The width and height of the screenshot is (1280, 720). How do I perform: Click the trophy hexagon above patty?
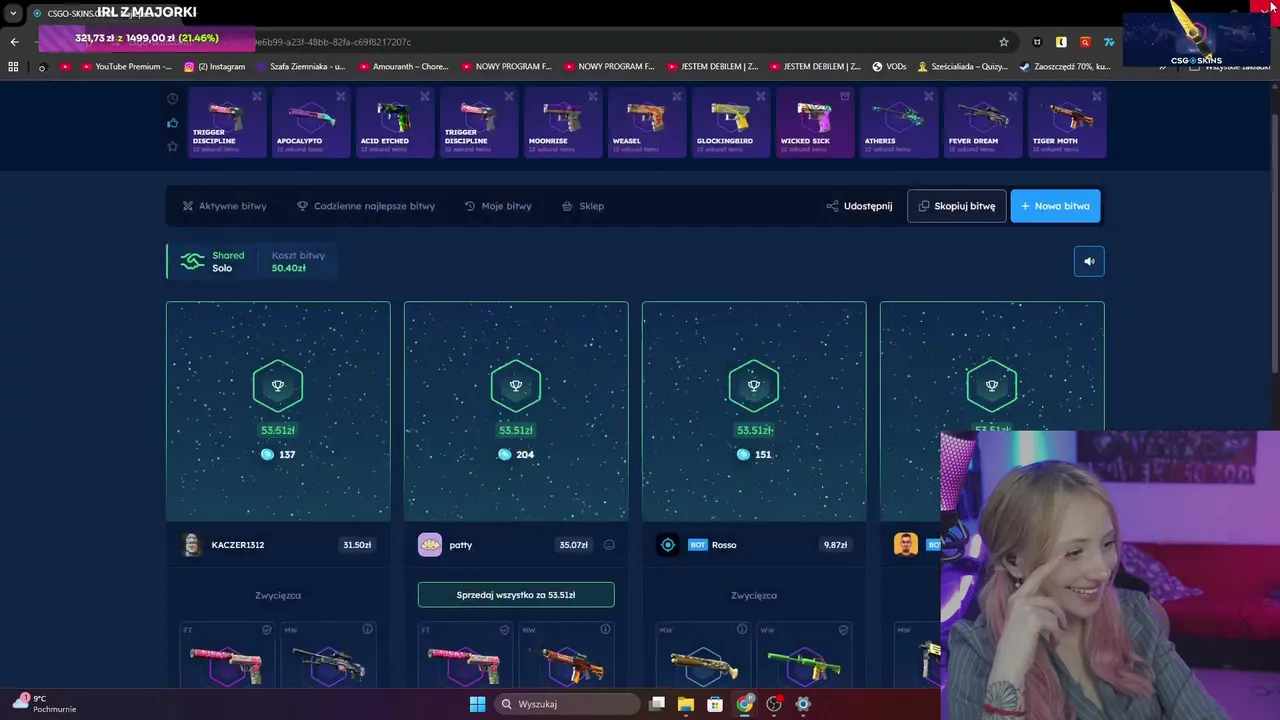click(516, 386)
